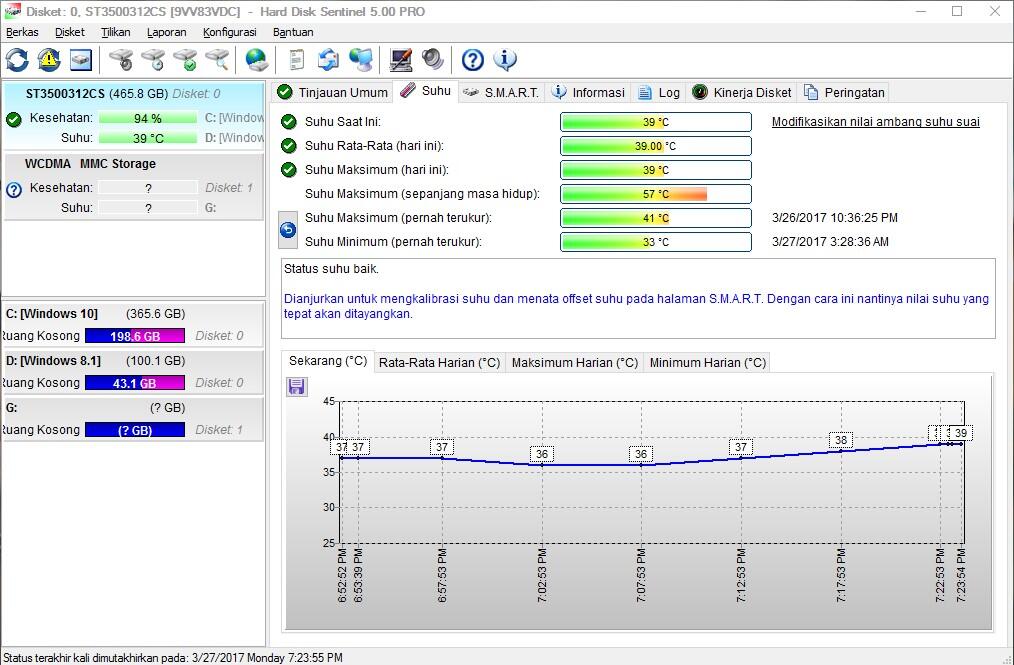Click the blue info bubble icon
1014x665 pixels.
point(505,60)
